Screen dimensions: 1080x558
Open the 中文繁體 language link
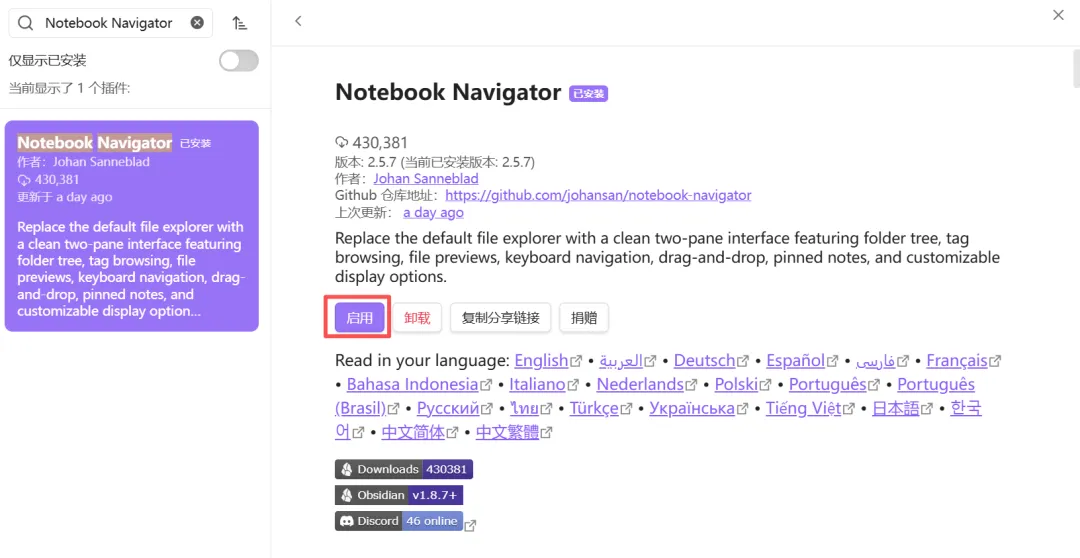pyautogui.click(x=507, y=432)
